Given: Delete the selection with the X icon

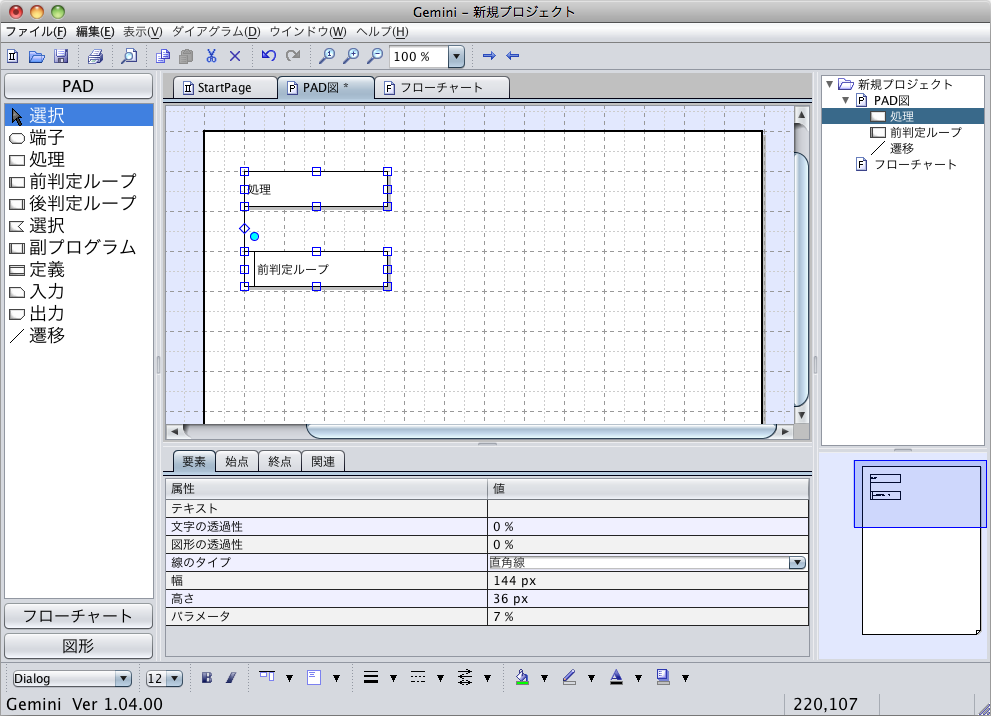Looking at the screenshot, I should [x=235, y=56].
